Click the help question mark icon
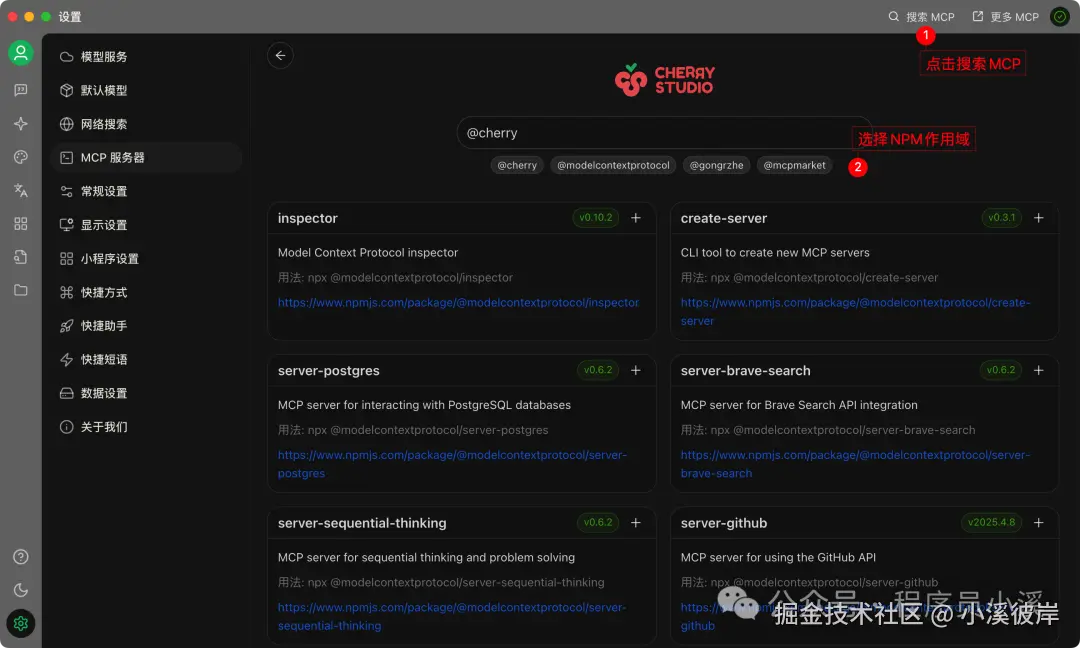 click(x=21, y=556)
